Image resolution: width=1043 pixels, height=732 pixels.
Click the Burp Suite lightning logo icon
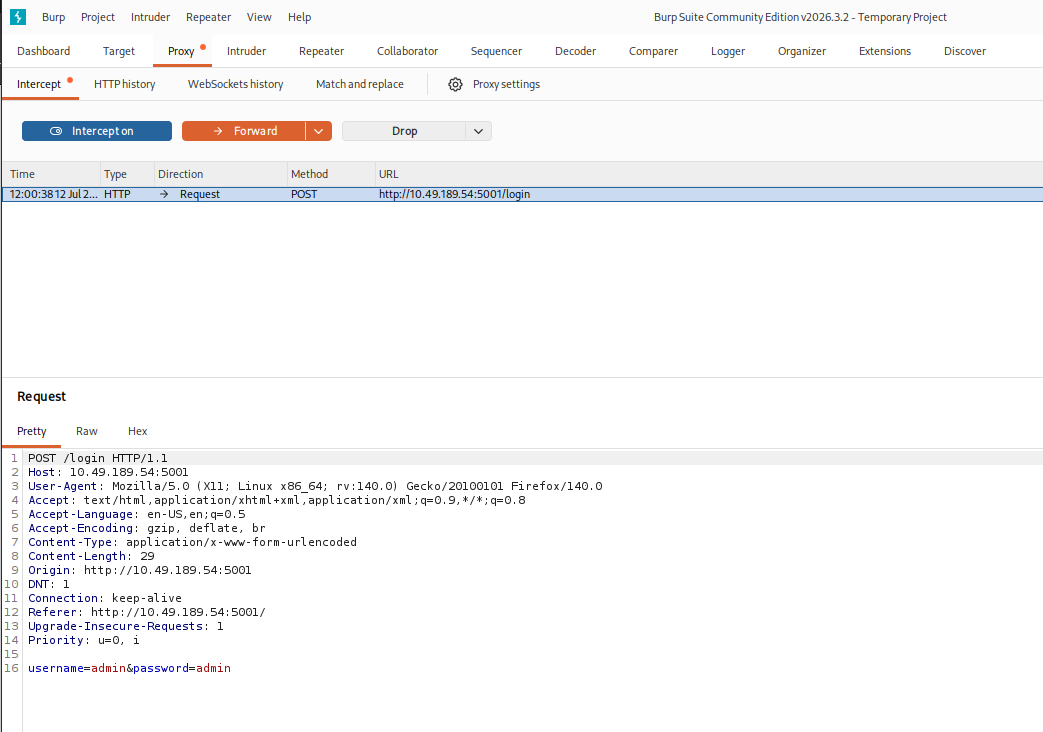[x=18, y=17]
